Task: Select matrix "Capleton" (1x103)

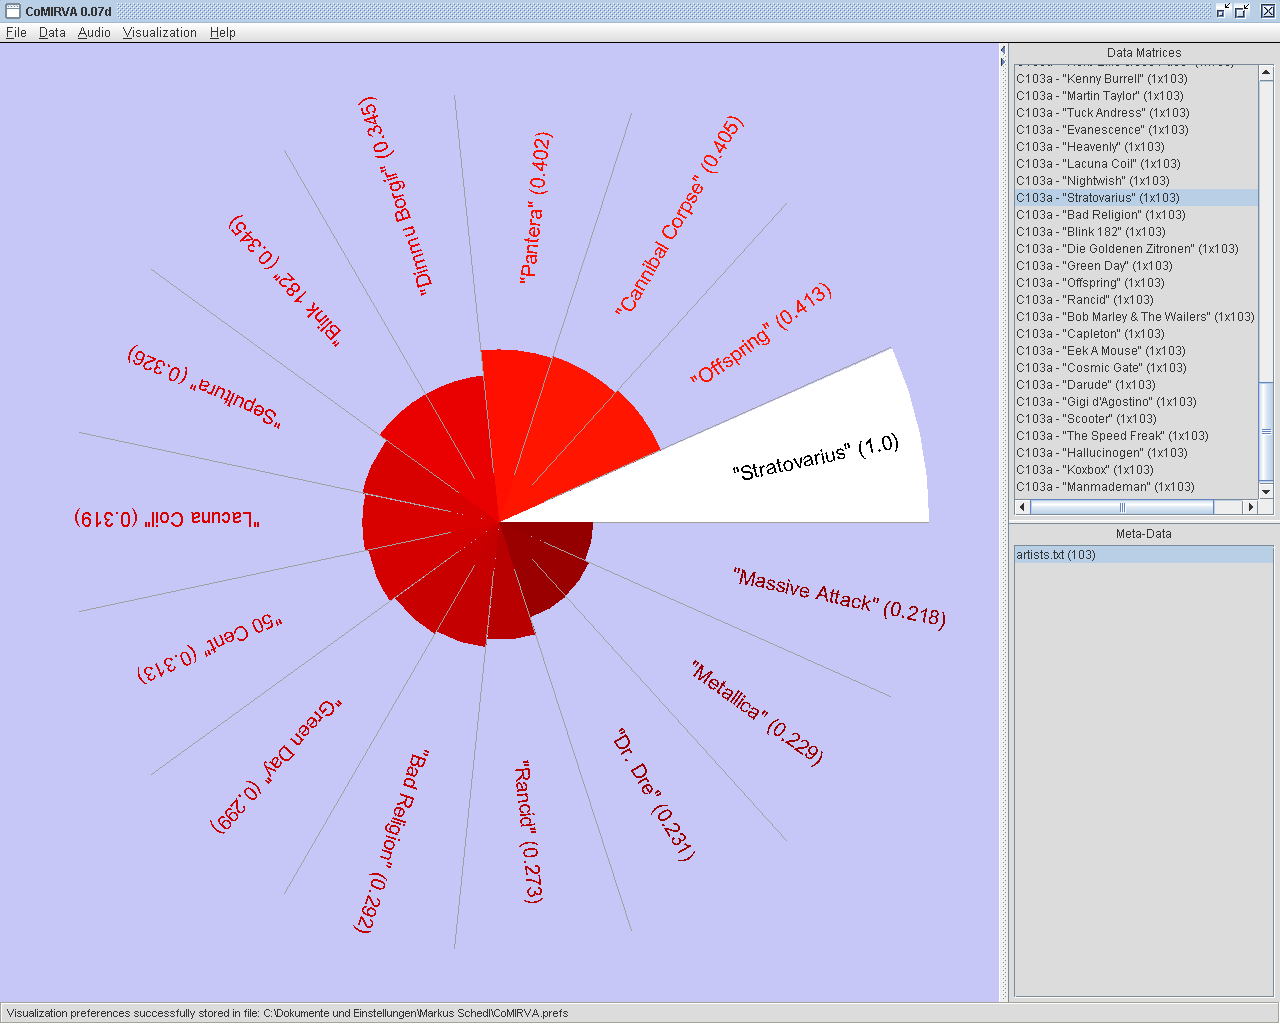Action: tap(1136, 334)
